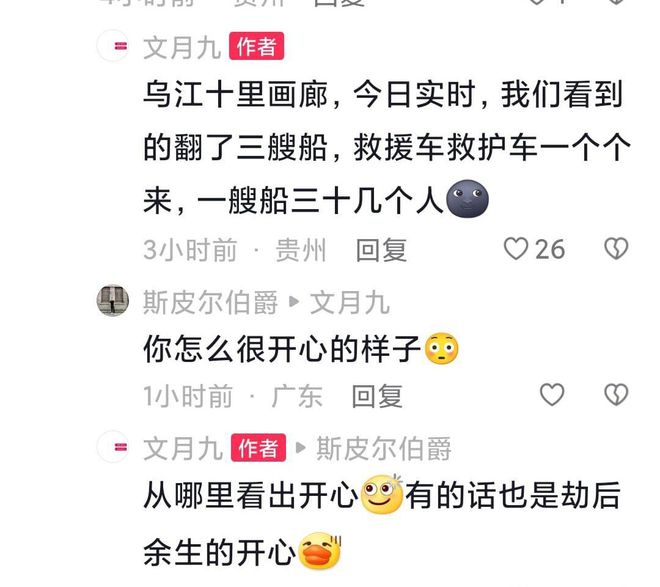Screen dimensions: 660x587
Task: Select the comment text 你怎么很开心的样子
Action: tap(282, 349)
